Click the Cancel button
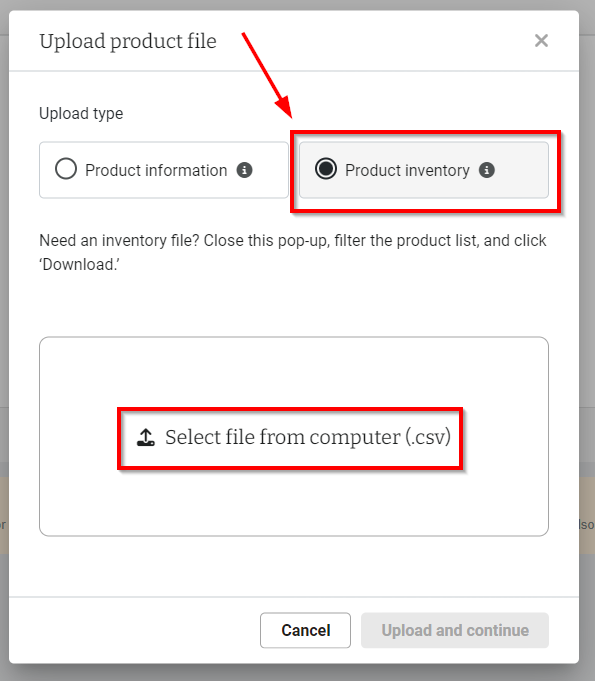The image size is (595, 681). pyautogui.click(x=305, y=630)
